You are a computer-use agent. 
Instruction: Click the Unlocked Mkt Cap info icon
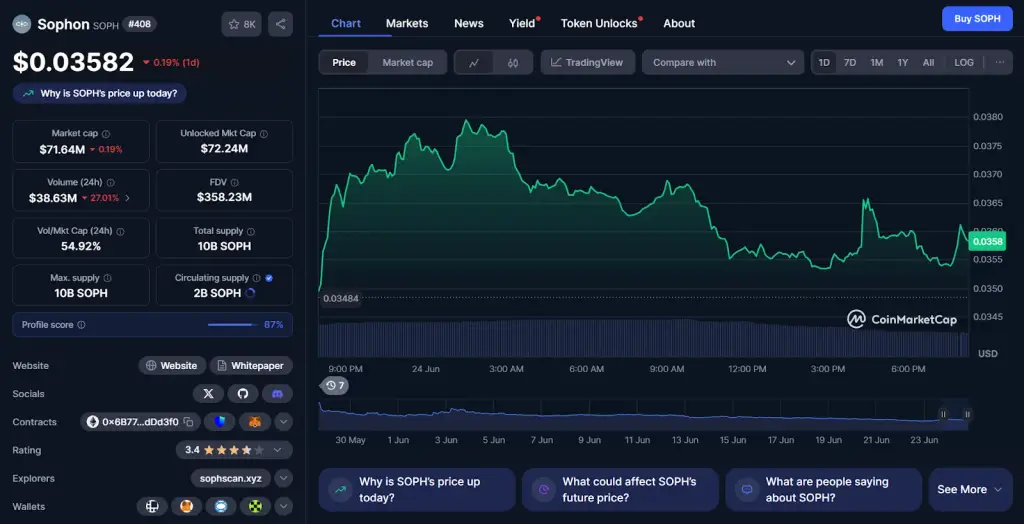264,133
